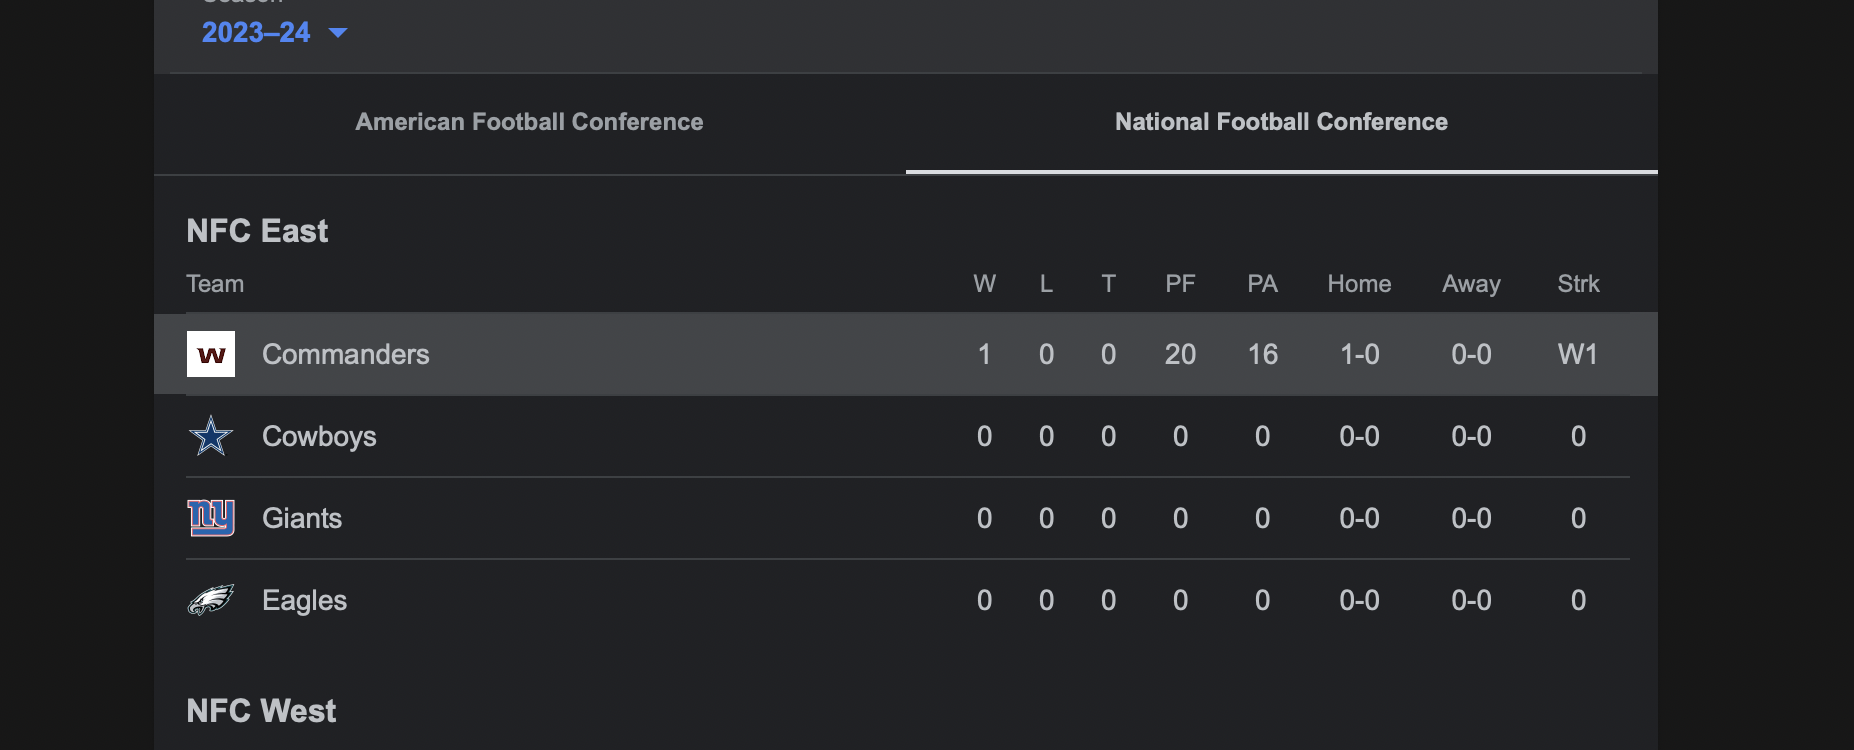This screenshot has width=1854, height=750.
Task: Select the Giants team name
Action: pos(302,518)
